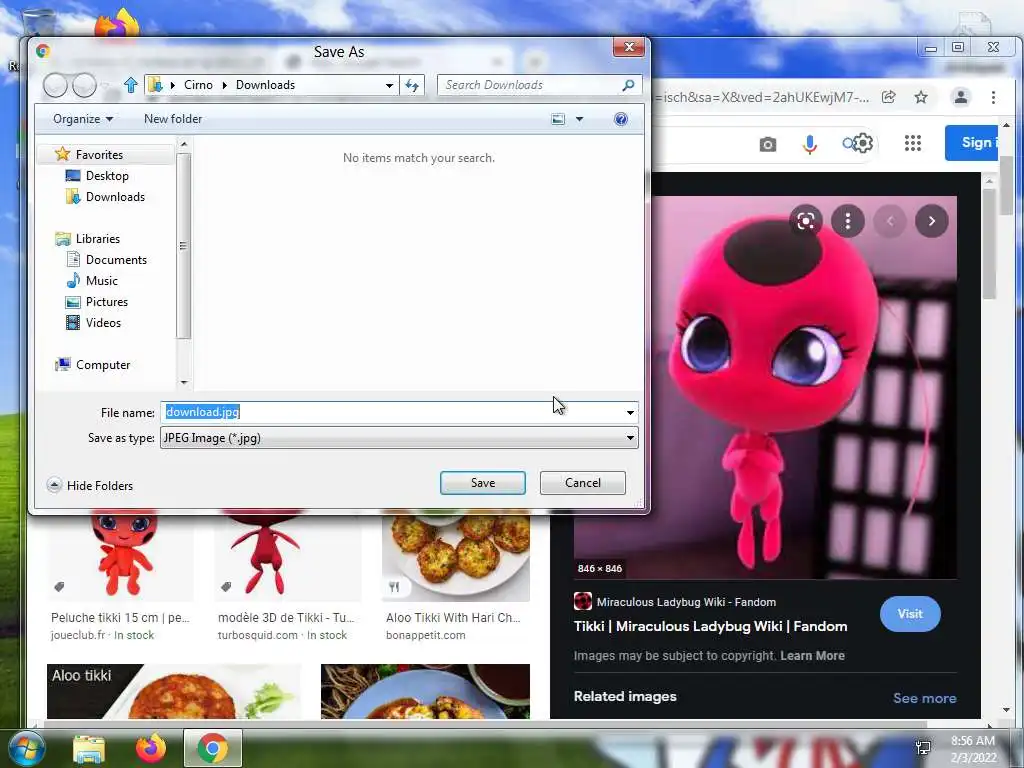
Task: Open the Pictures library
Action: point(106,302)
